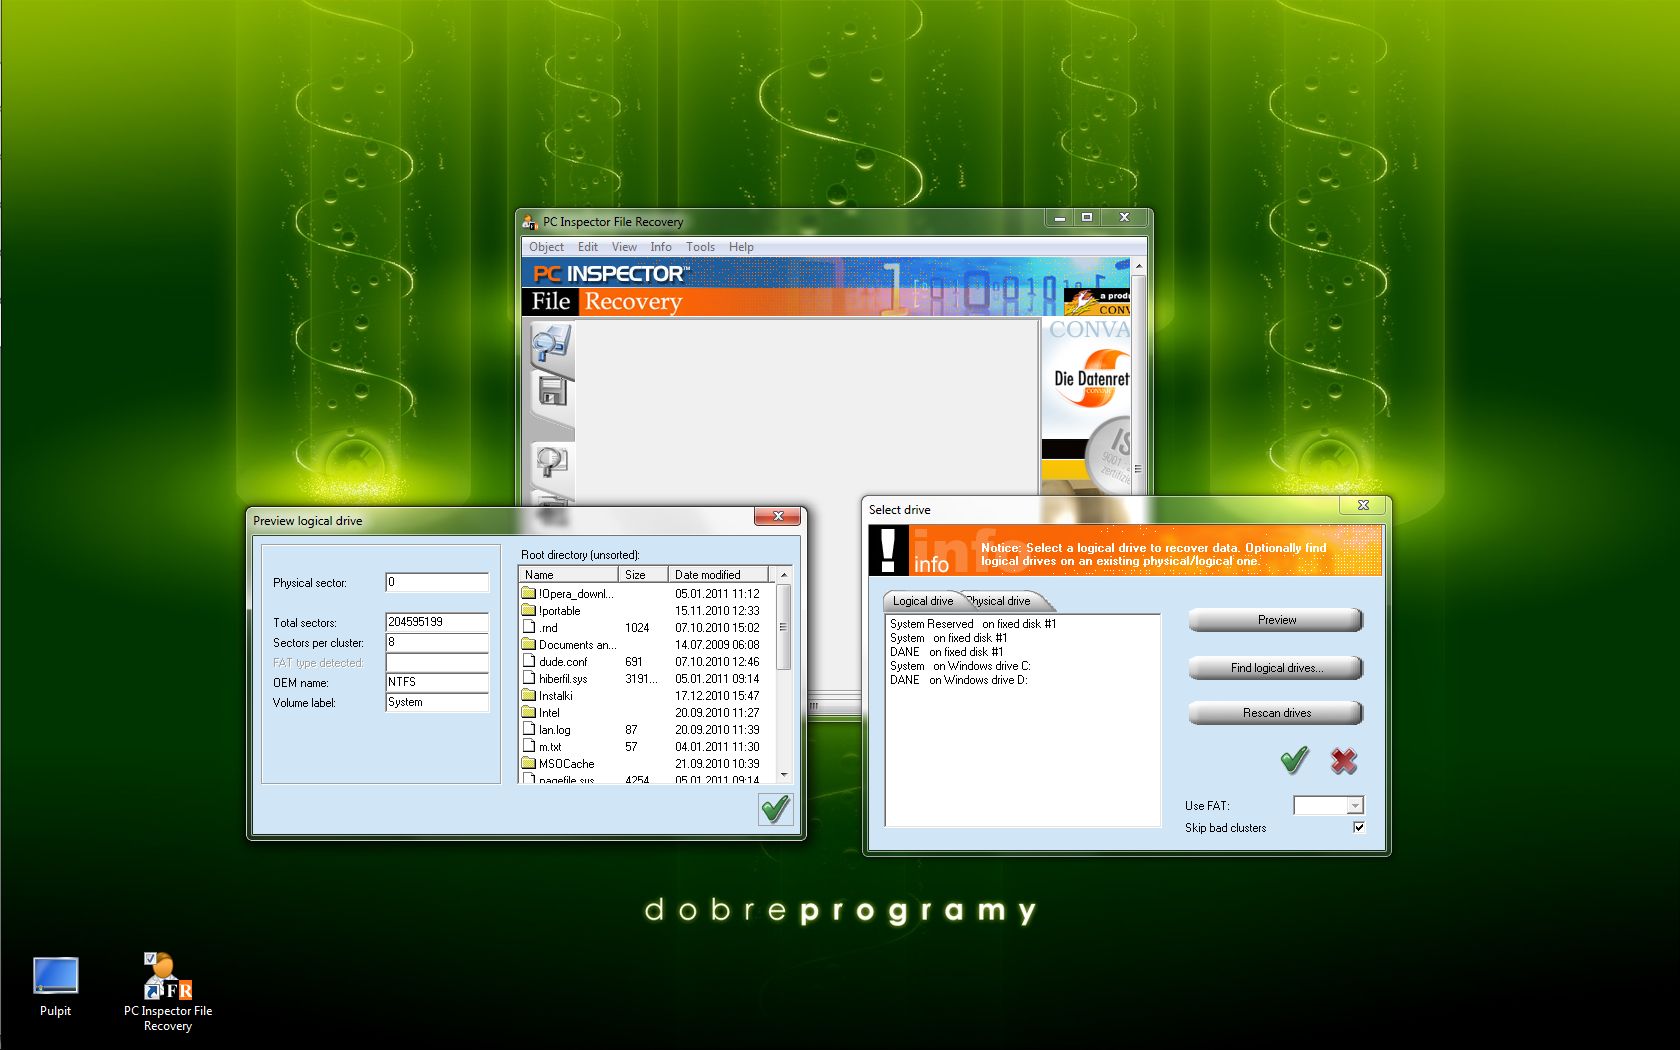The width and height of the screenshot is (1680, 1050).
Task: Accept preview with the green checkmark button
Action: click(x=775, y=809)
